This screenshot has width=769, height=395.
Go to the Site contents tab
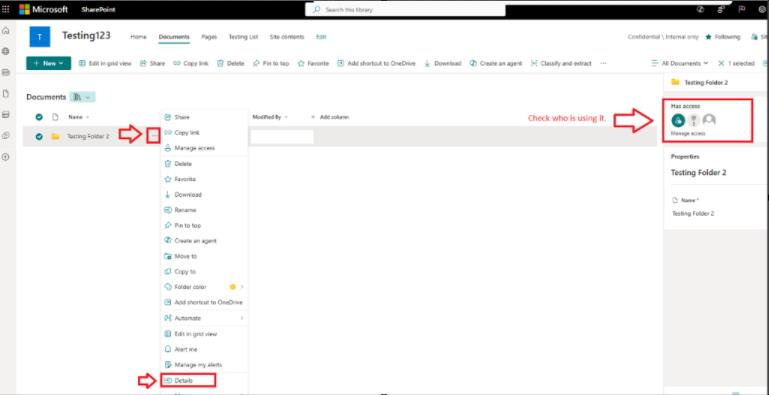pyautogui.click(x=287, y=37)
